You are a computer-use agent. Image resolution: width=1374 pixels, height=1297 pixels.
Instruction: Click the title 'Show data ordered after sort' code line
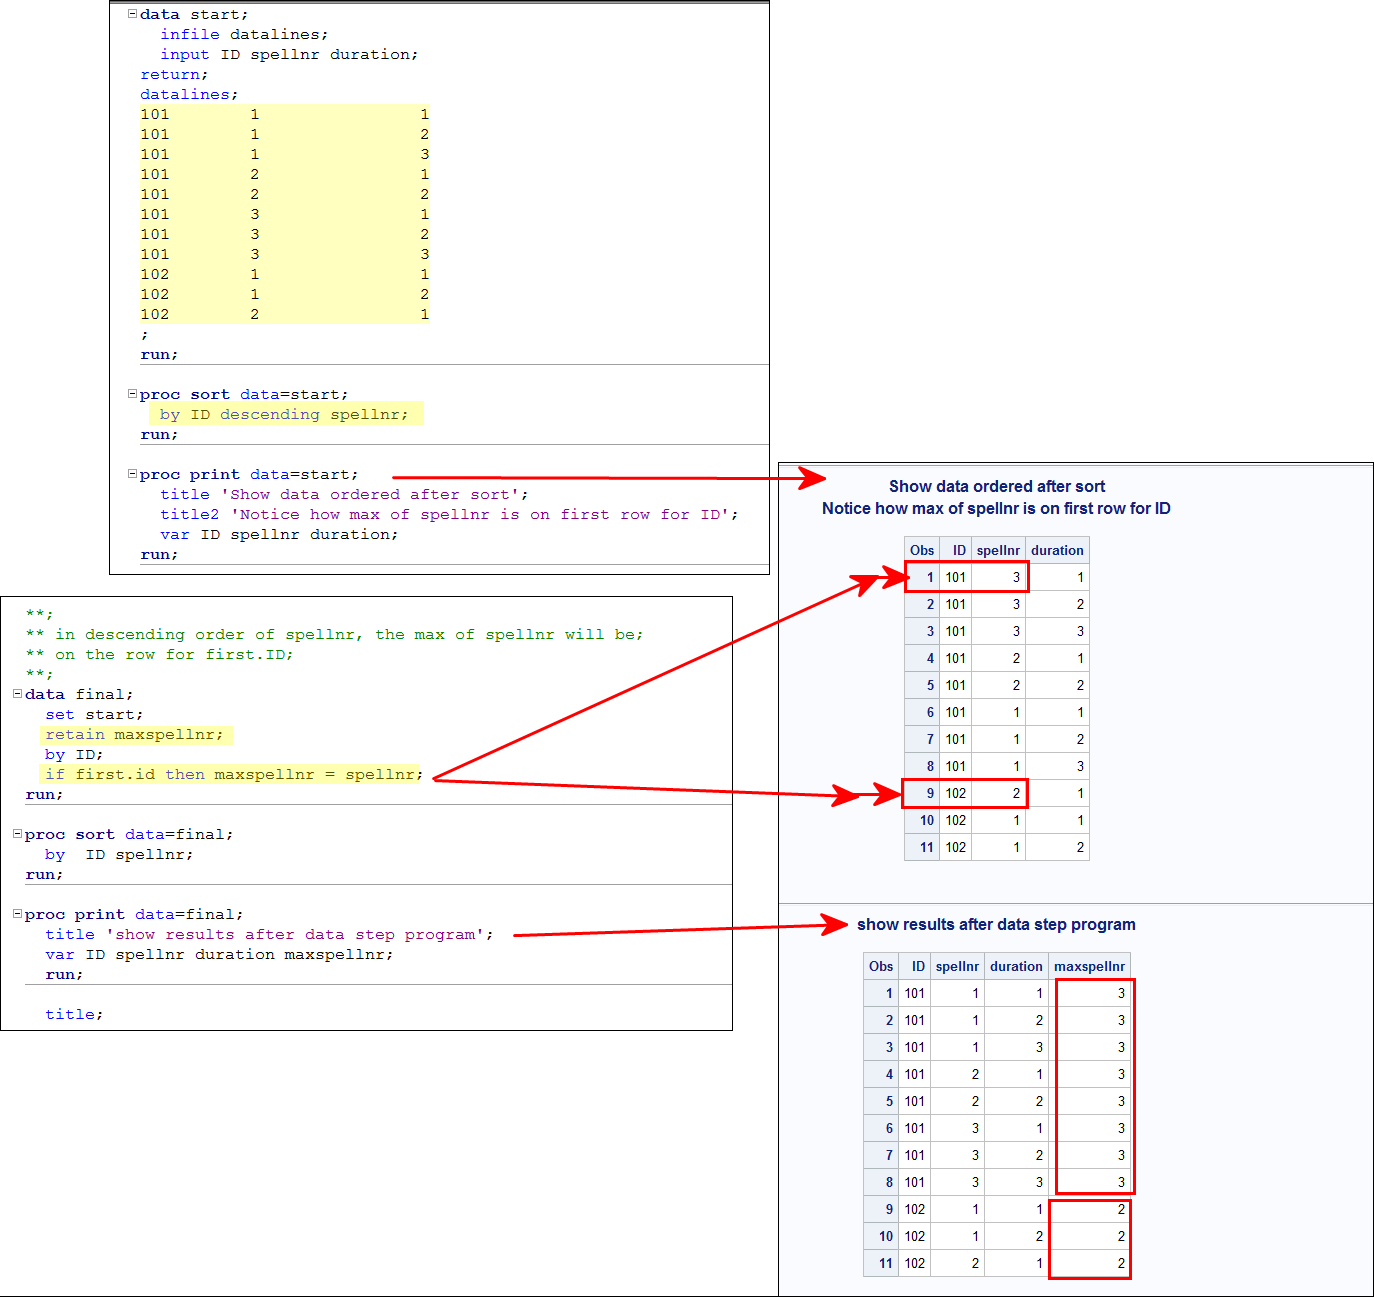pos(344,495)
